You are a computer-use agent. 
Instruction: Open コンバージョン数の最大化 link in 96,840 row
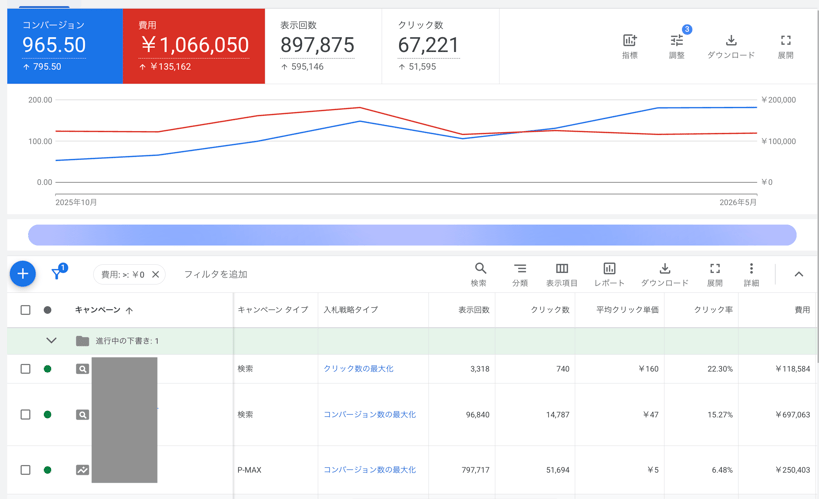(370, 414)
